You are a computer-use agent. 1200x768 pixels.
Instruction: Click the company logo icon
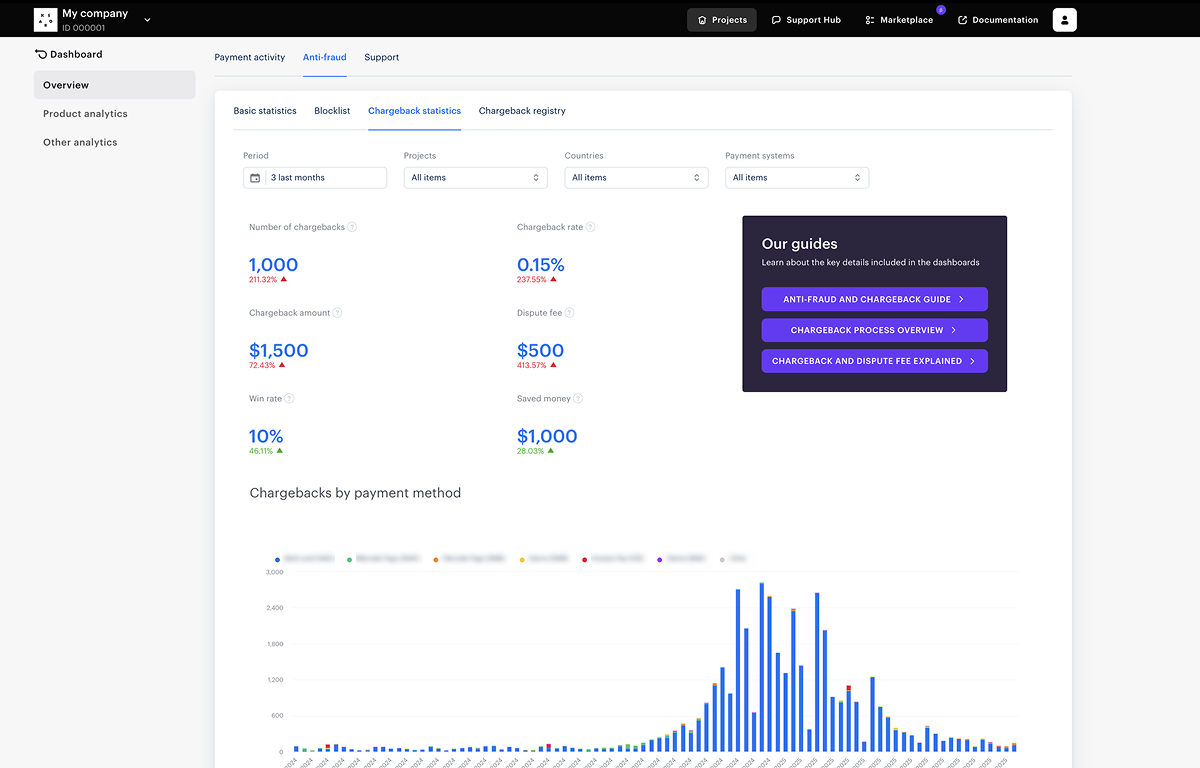[x=45, y=20]
